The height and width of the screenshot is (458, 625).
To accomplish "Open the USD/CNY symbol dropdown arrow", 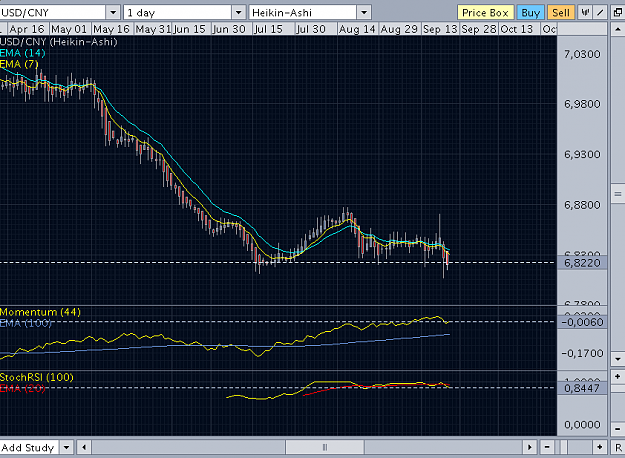I will coord(113,13).
